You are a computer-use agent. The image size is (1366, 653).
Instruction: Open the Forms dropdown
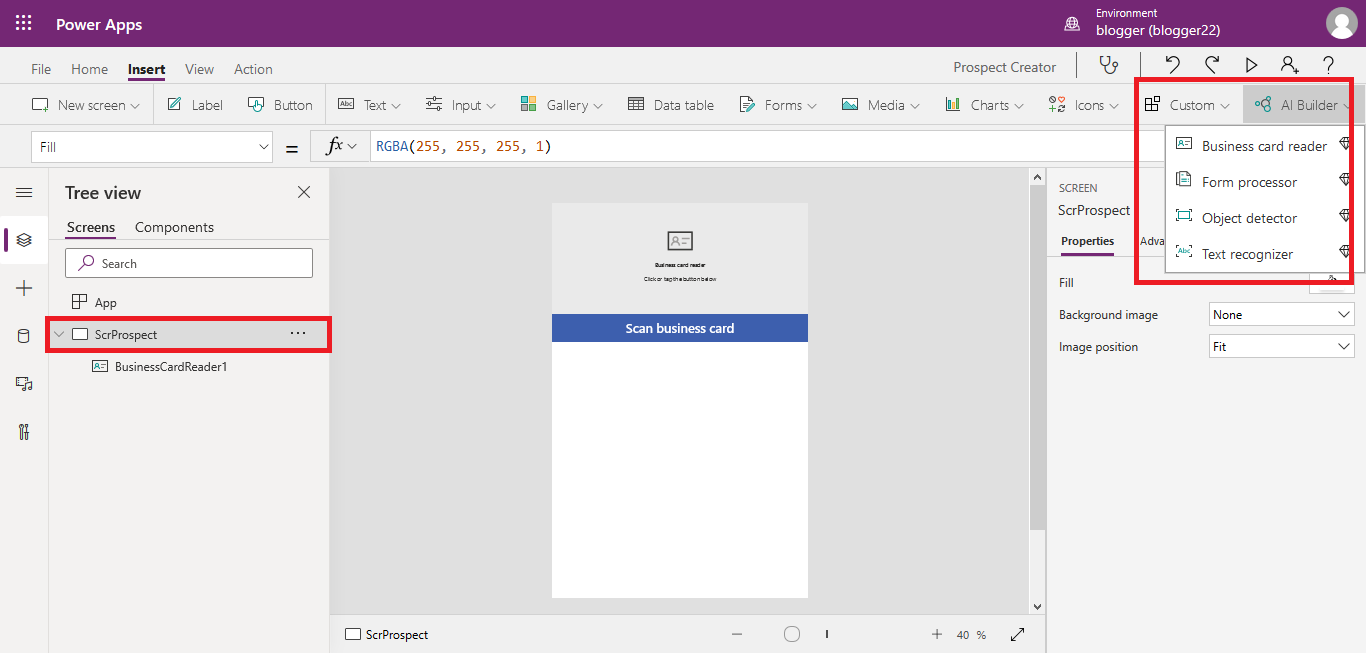click(x=777, y=105)
